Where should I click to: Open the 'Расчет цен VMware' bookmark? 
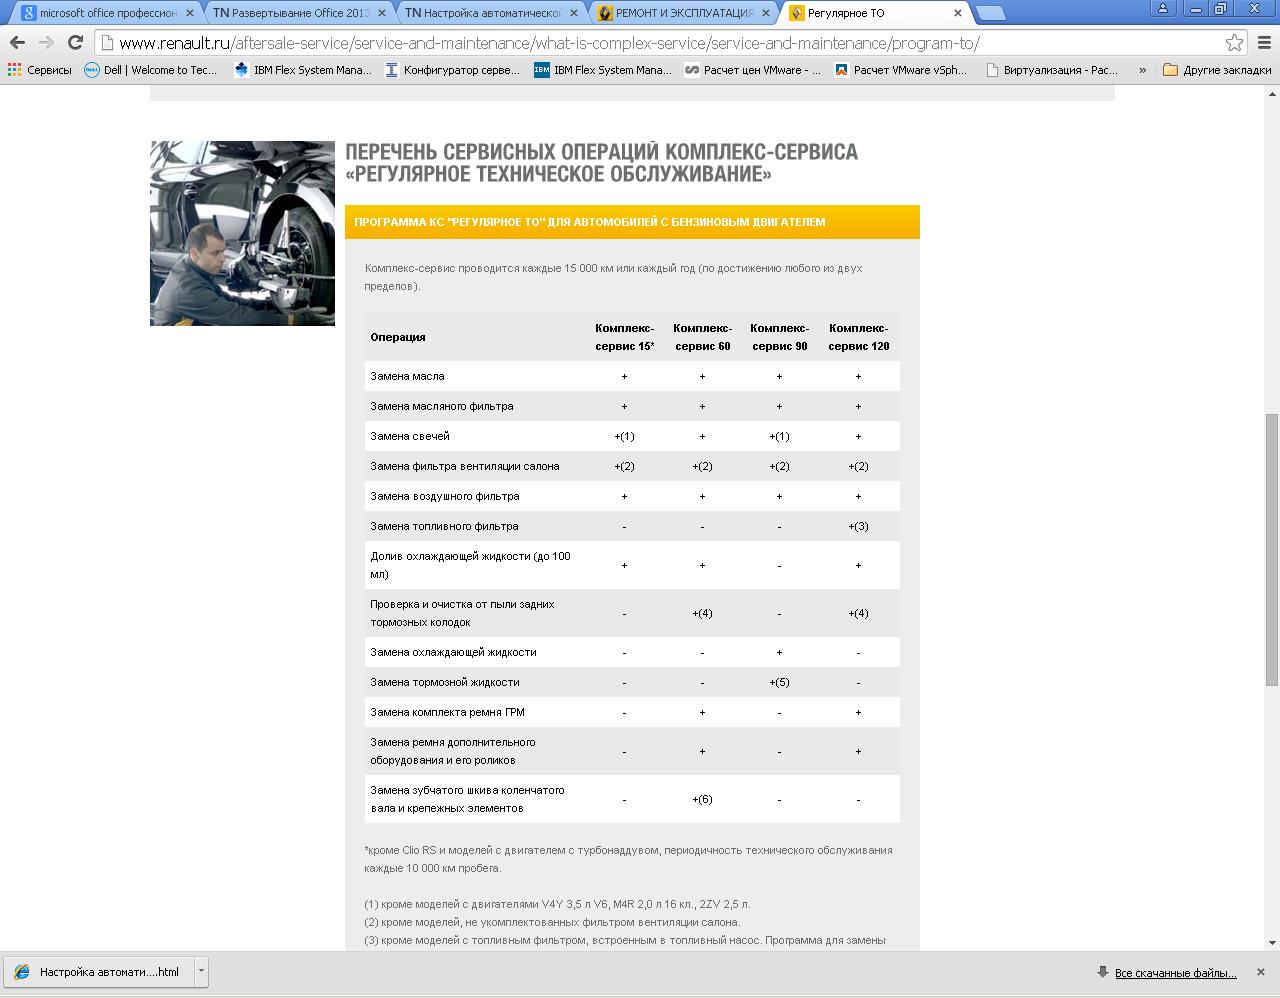pyautogui.click(x=753, y=70)
